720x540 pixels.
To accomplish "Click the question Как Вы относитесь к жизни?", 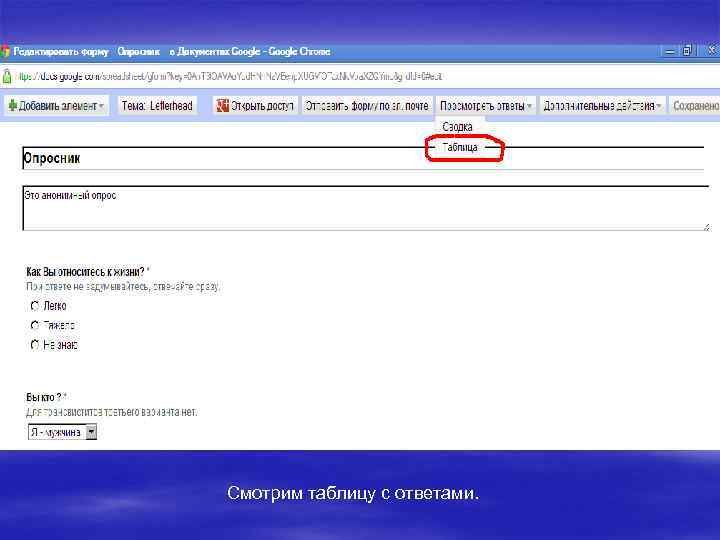I will click(85, 272).
